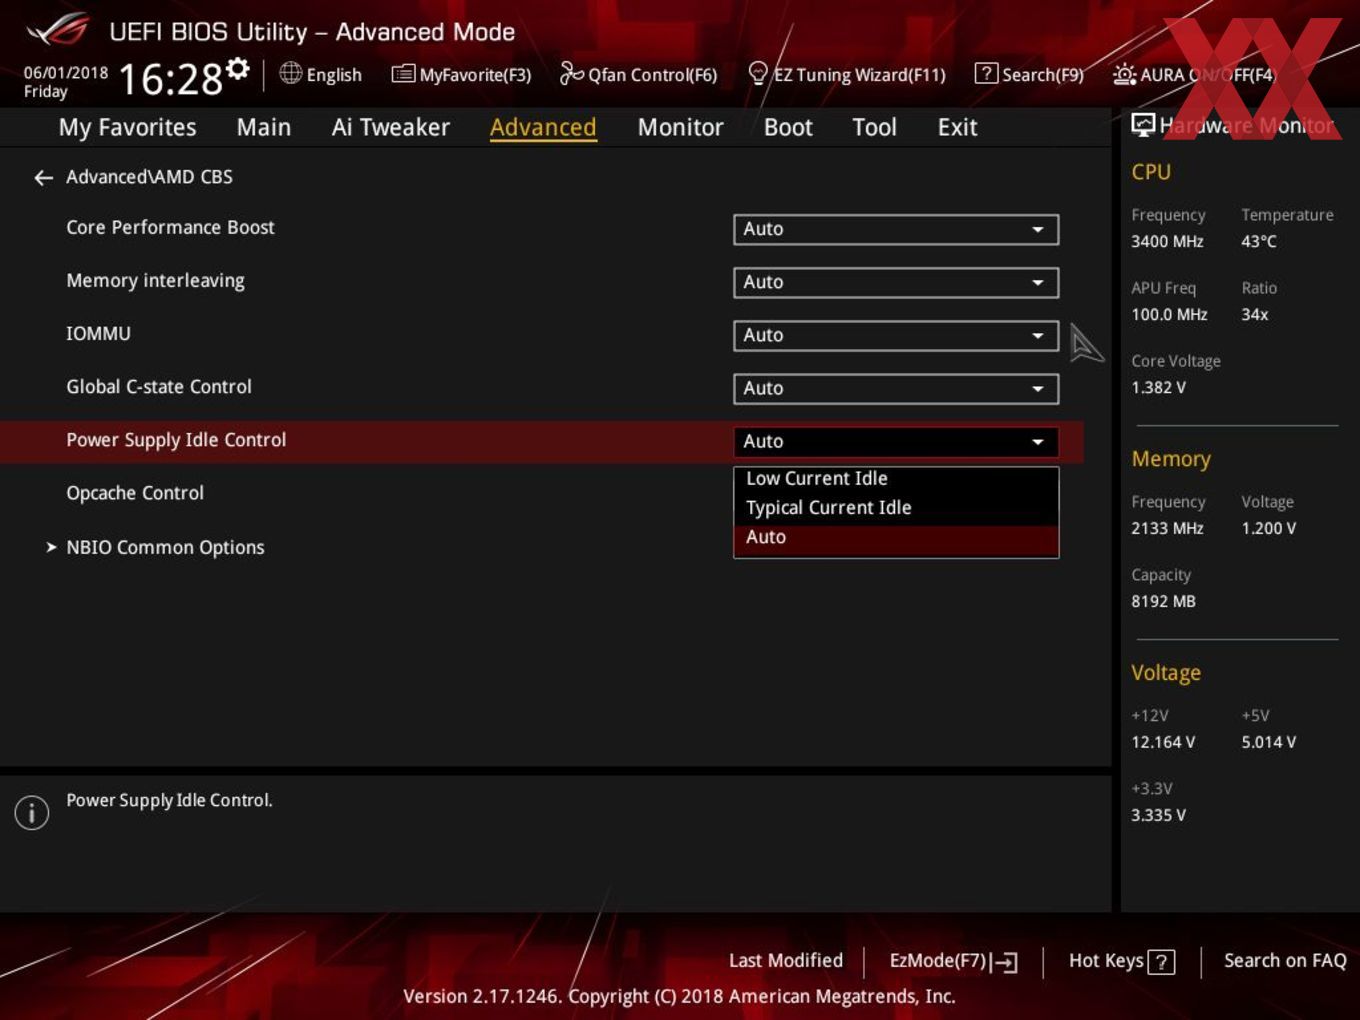Go to the Monitor tab
Screen dimensions: 1360x1020
[680, 127]
